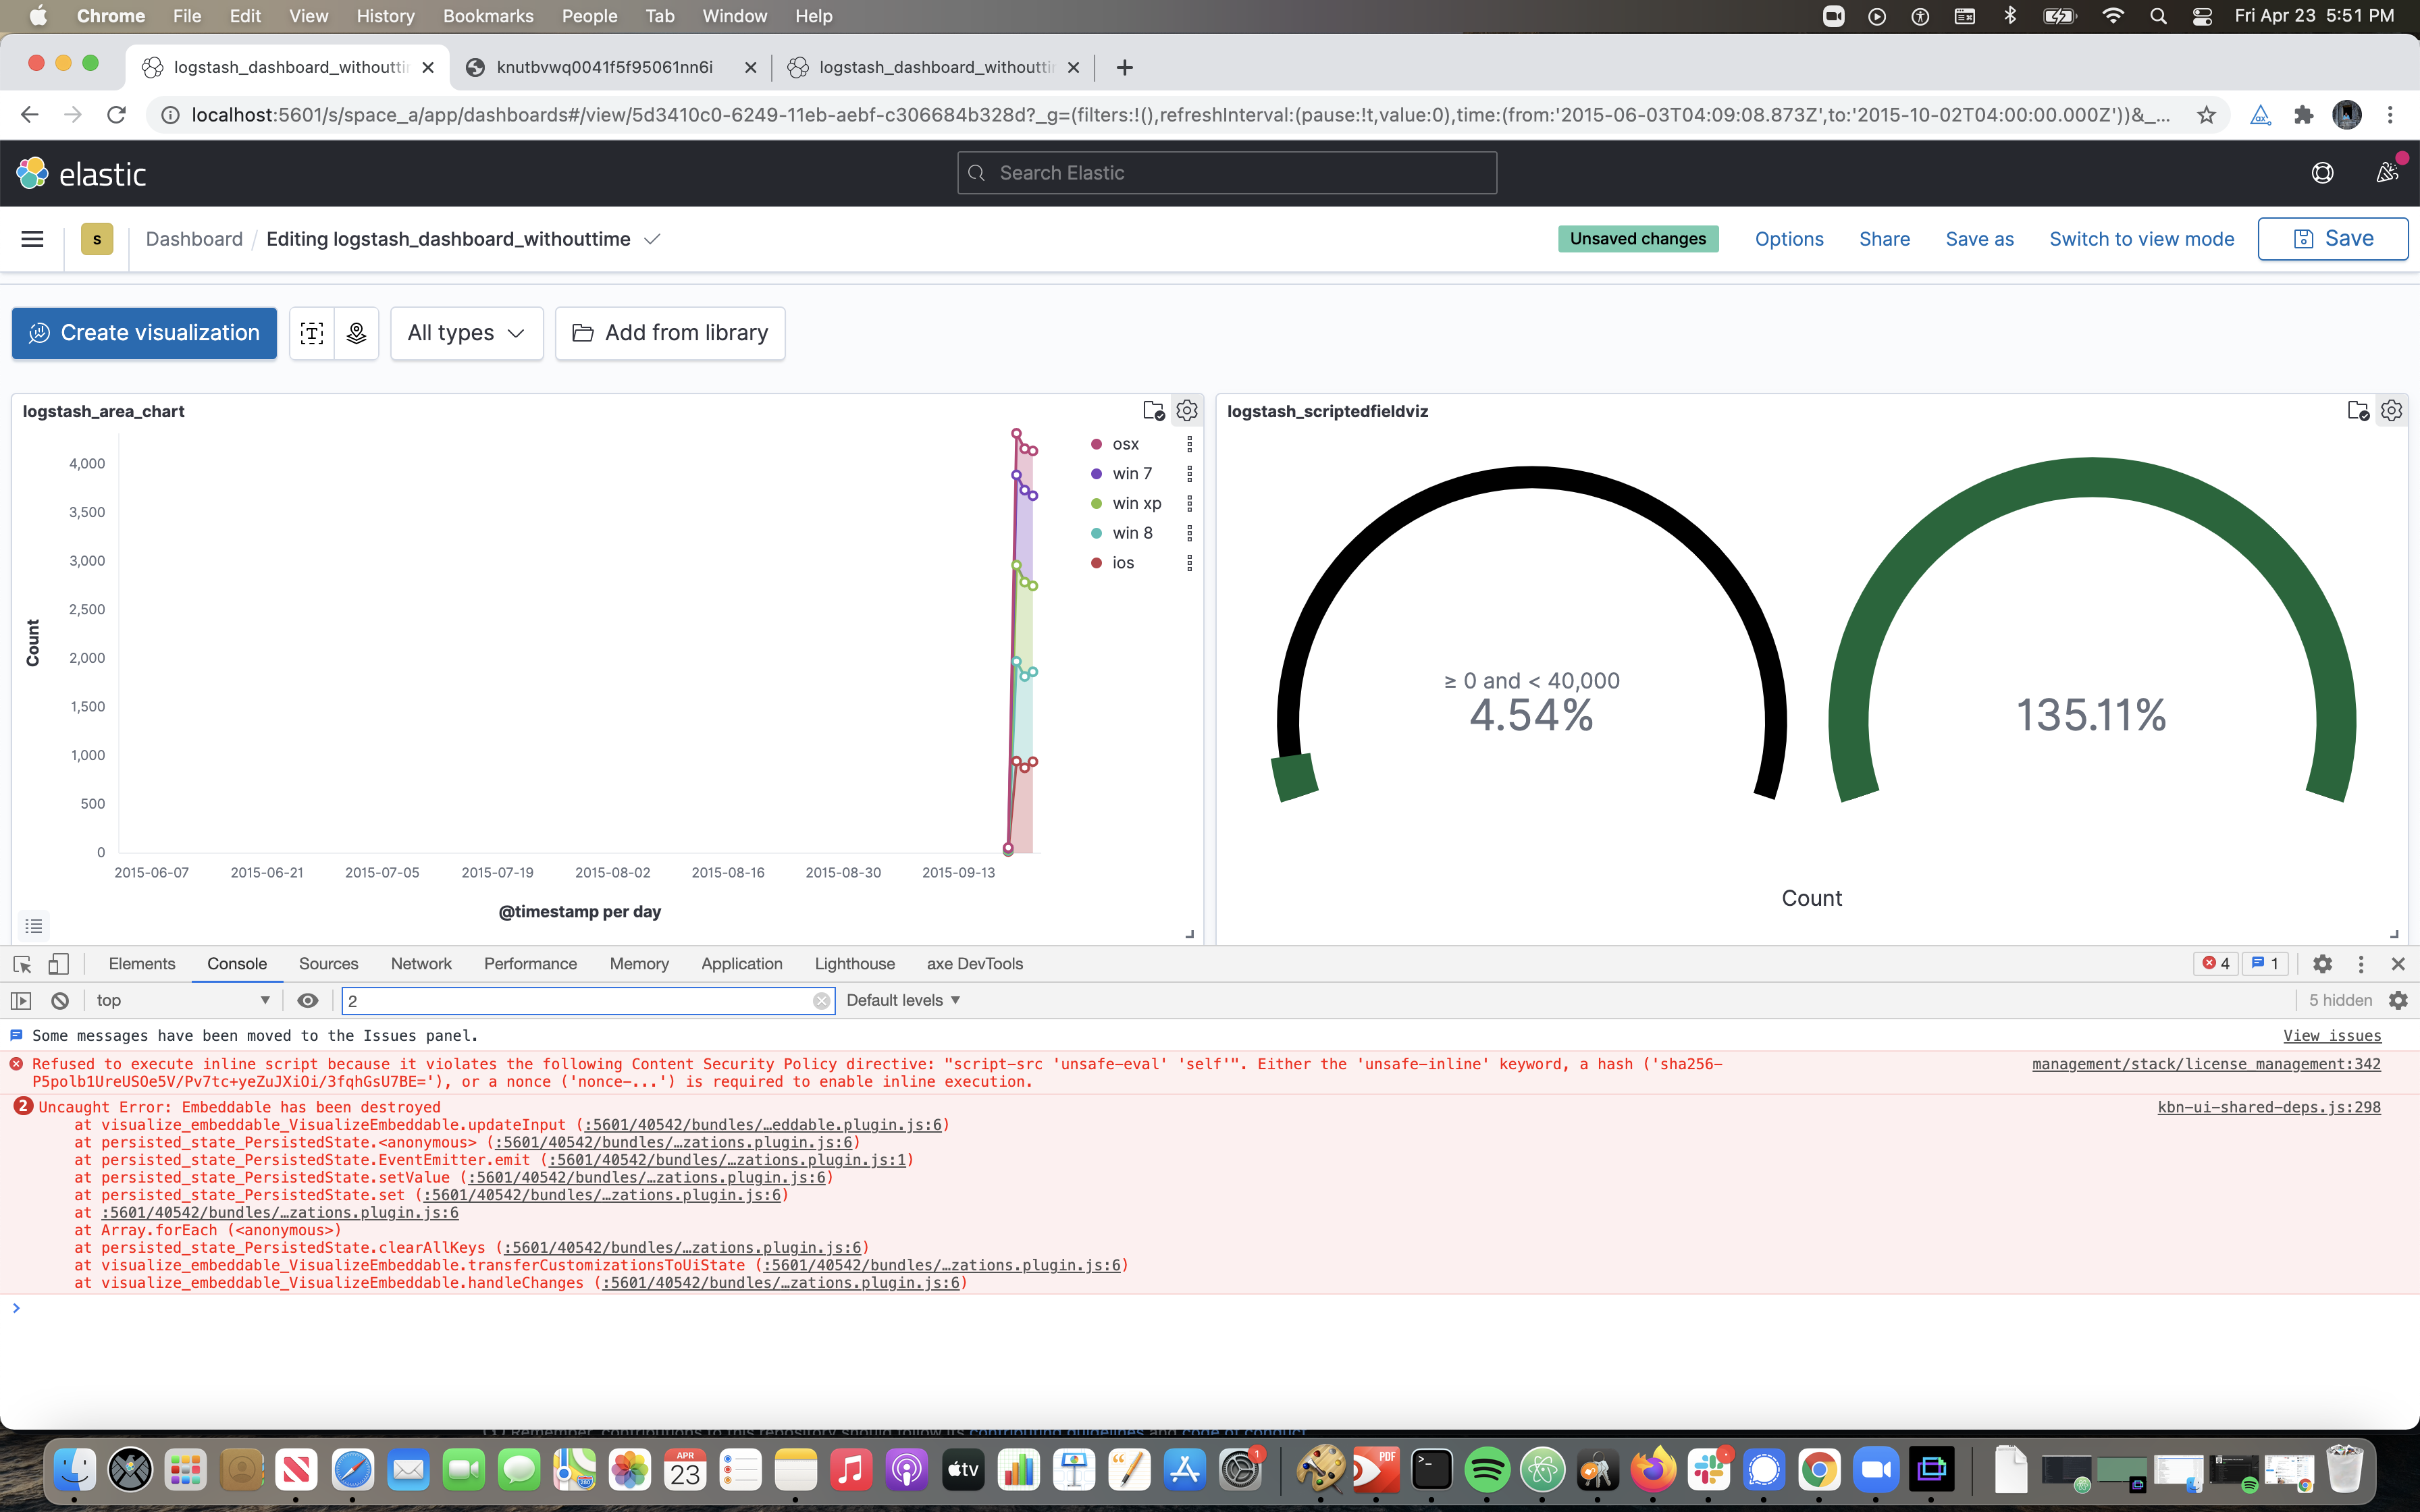The height and width of the screenshot is (1512, 2420).
Task: Select the text annotation tool
Action: point(311,333)
